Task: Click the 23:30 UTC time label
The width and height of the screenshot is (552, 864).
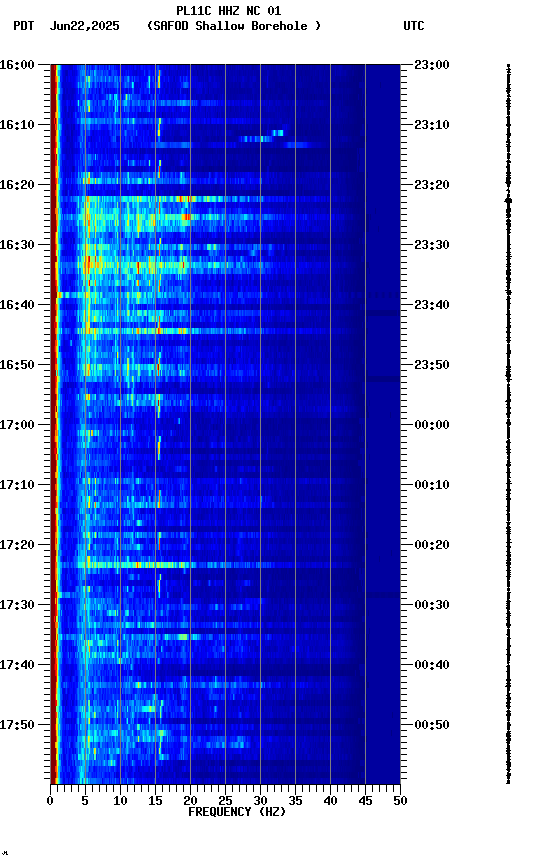Action: pyautogui.click(x=432, y=245)
